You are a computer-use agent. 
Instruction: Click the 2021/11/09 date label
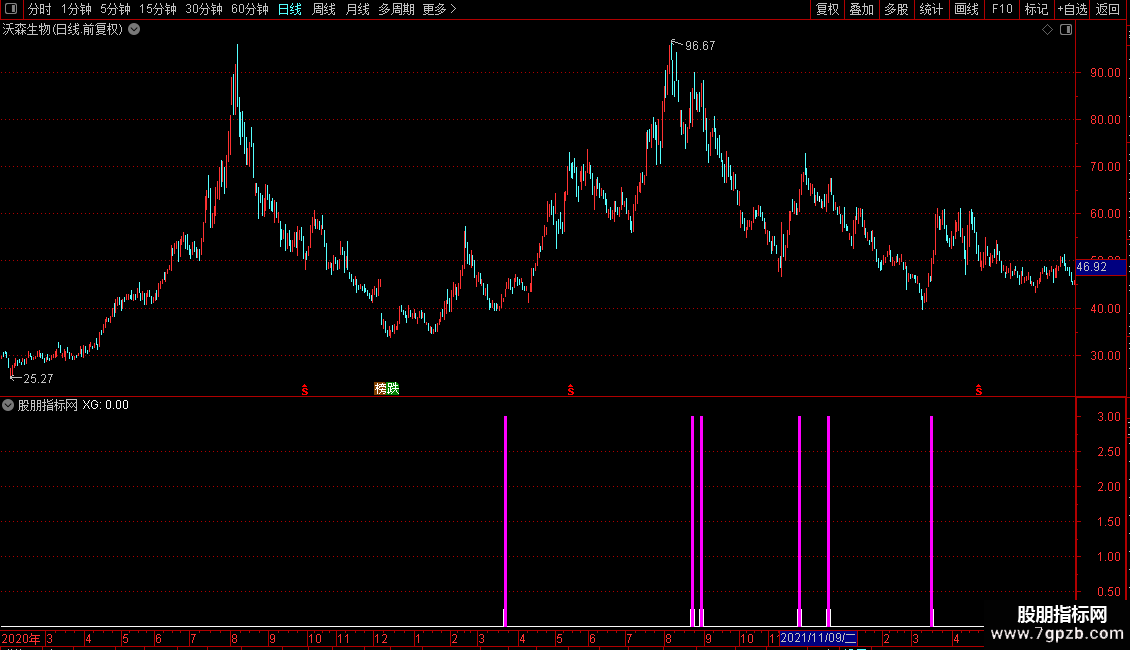point(818,638)
